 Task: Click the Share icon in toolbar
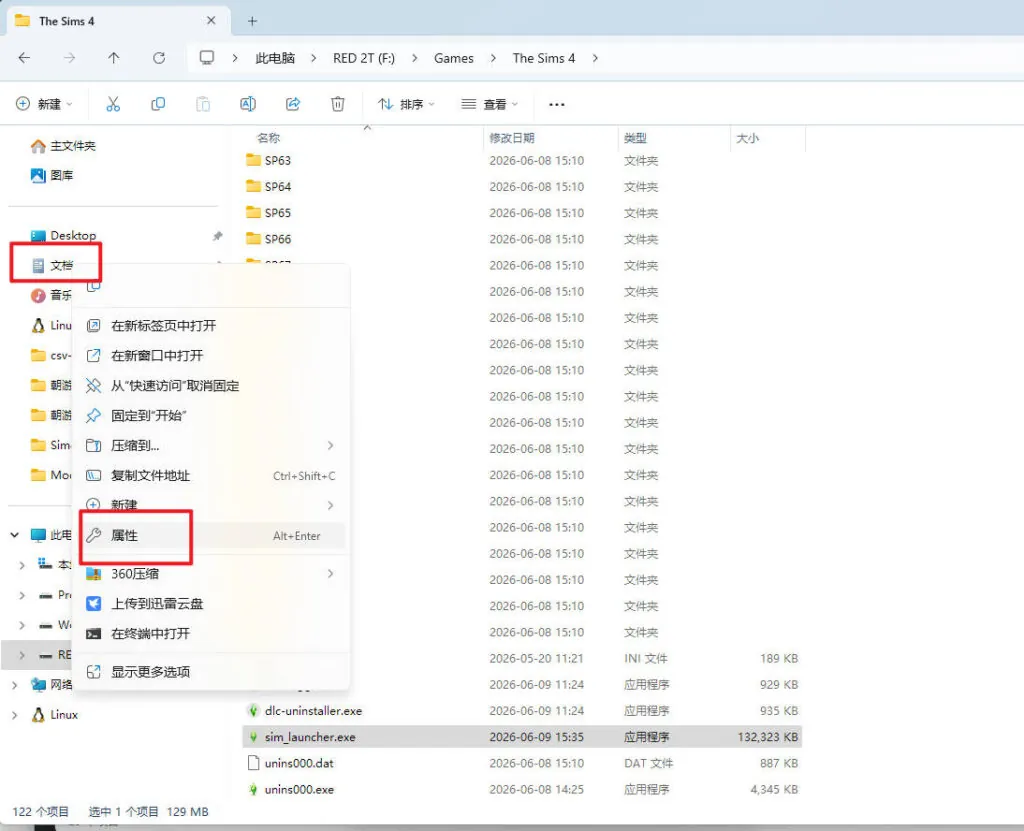click(293, 104)
